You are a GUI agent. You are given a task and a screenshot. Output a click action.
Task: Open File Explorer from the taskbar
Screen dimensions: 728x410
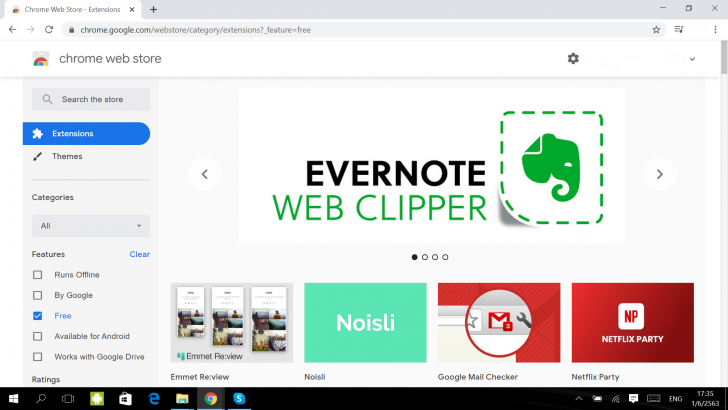click(182, 399)
